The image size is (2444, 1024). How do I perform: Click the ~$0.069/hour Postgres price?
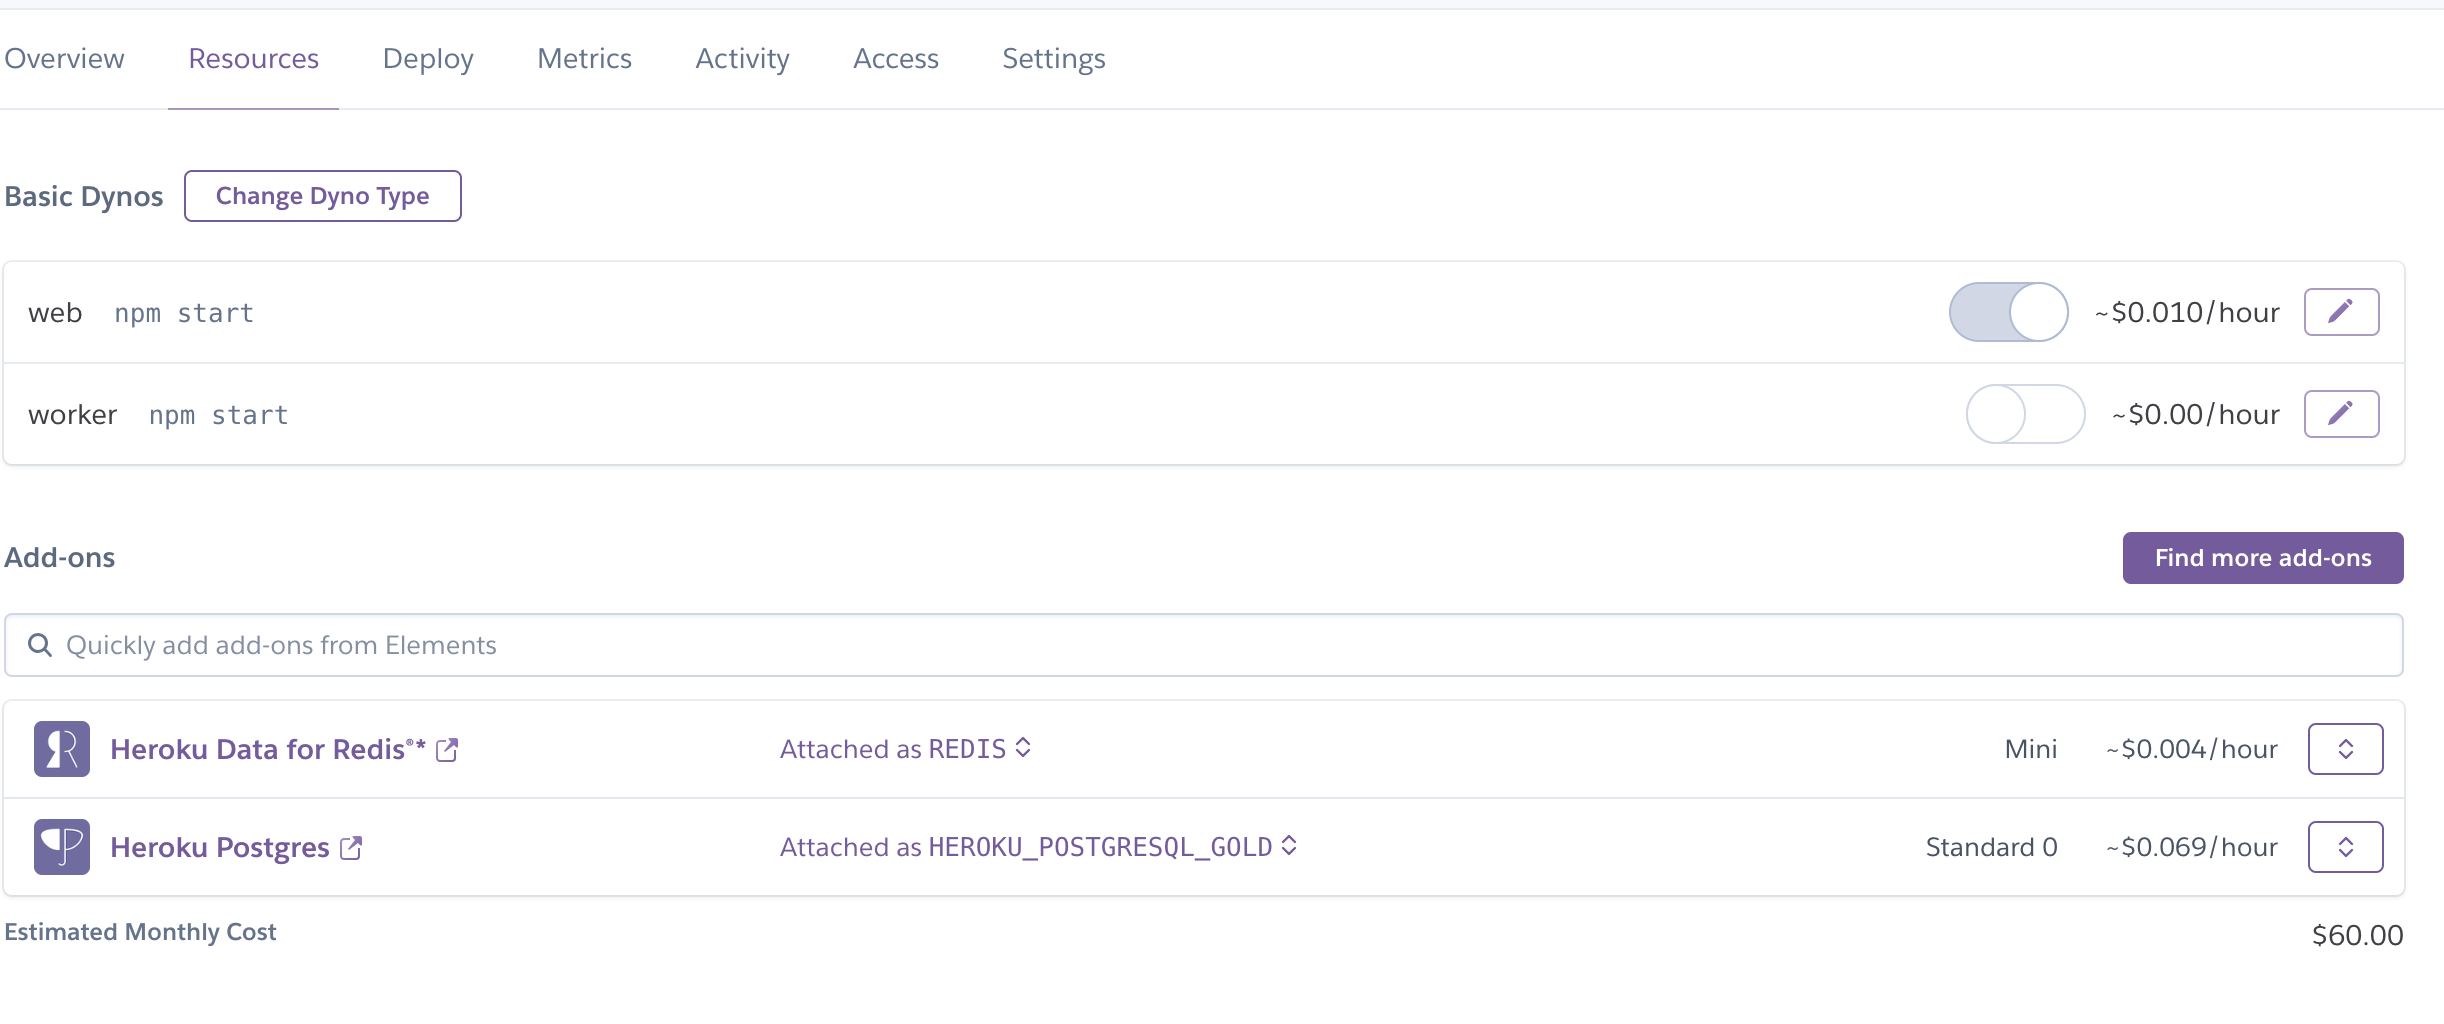tap(2192, 847)
